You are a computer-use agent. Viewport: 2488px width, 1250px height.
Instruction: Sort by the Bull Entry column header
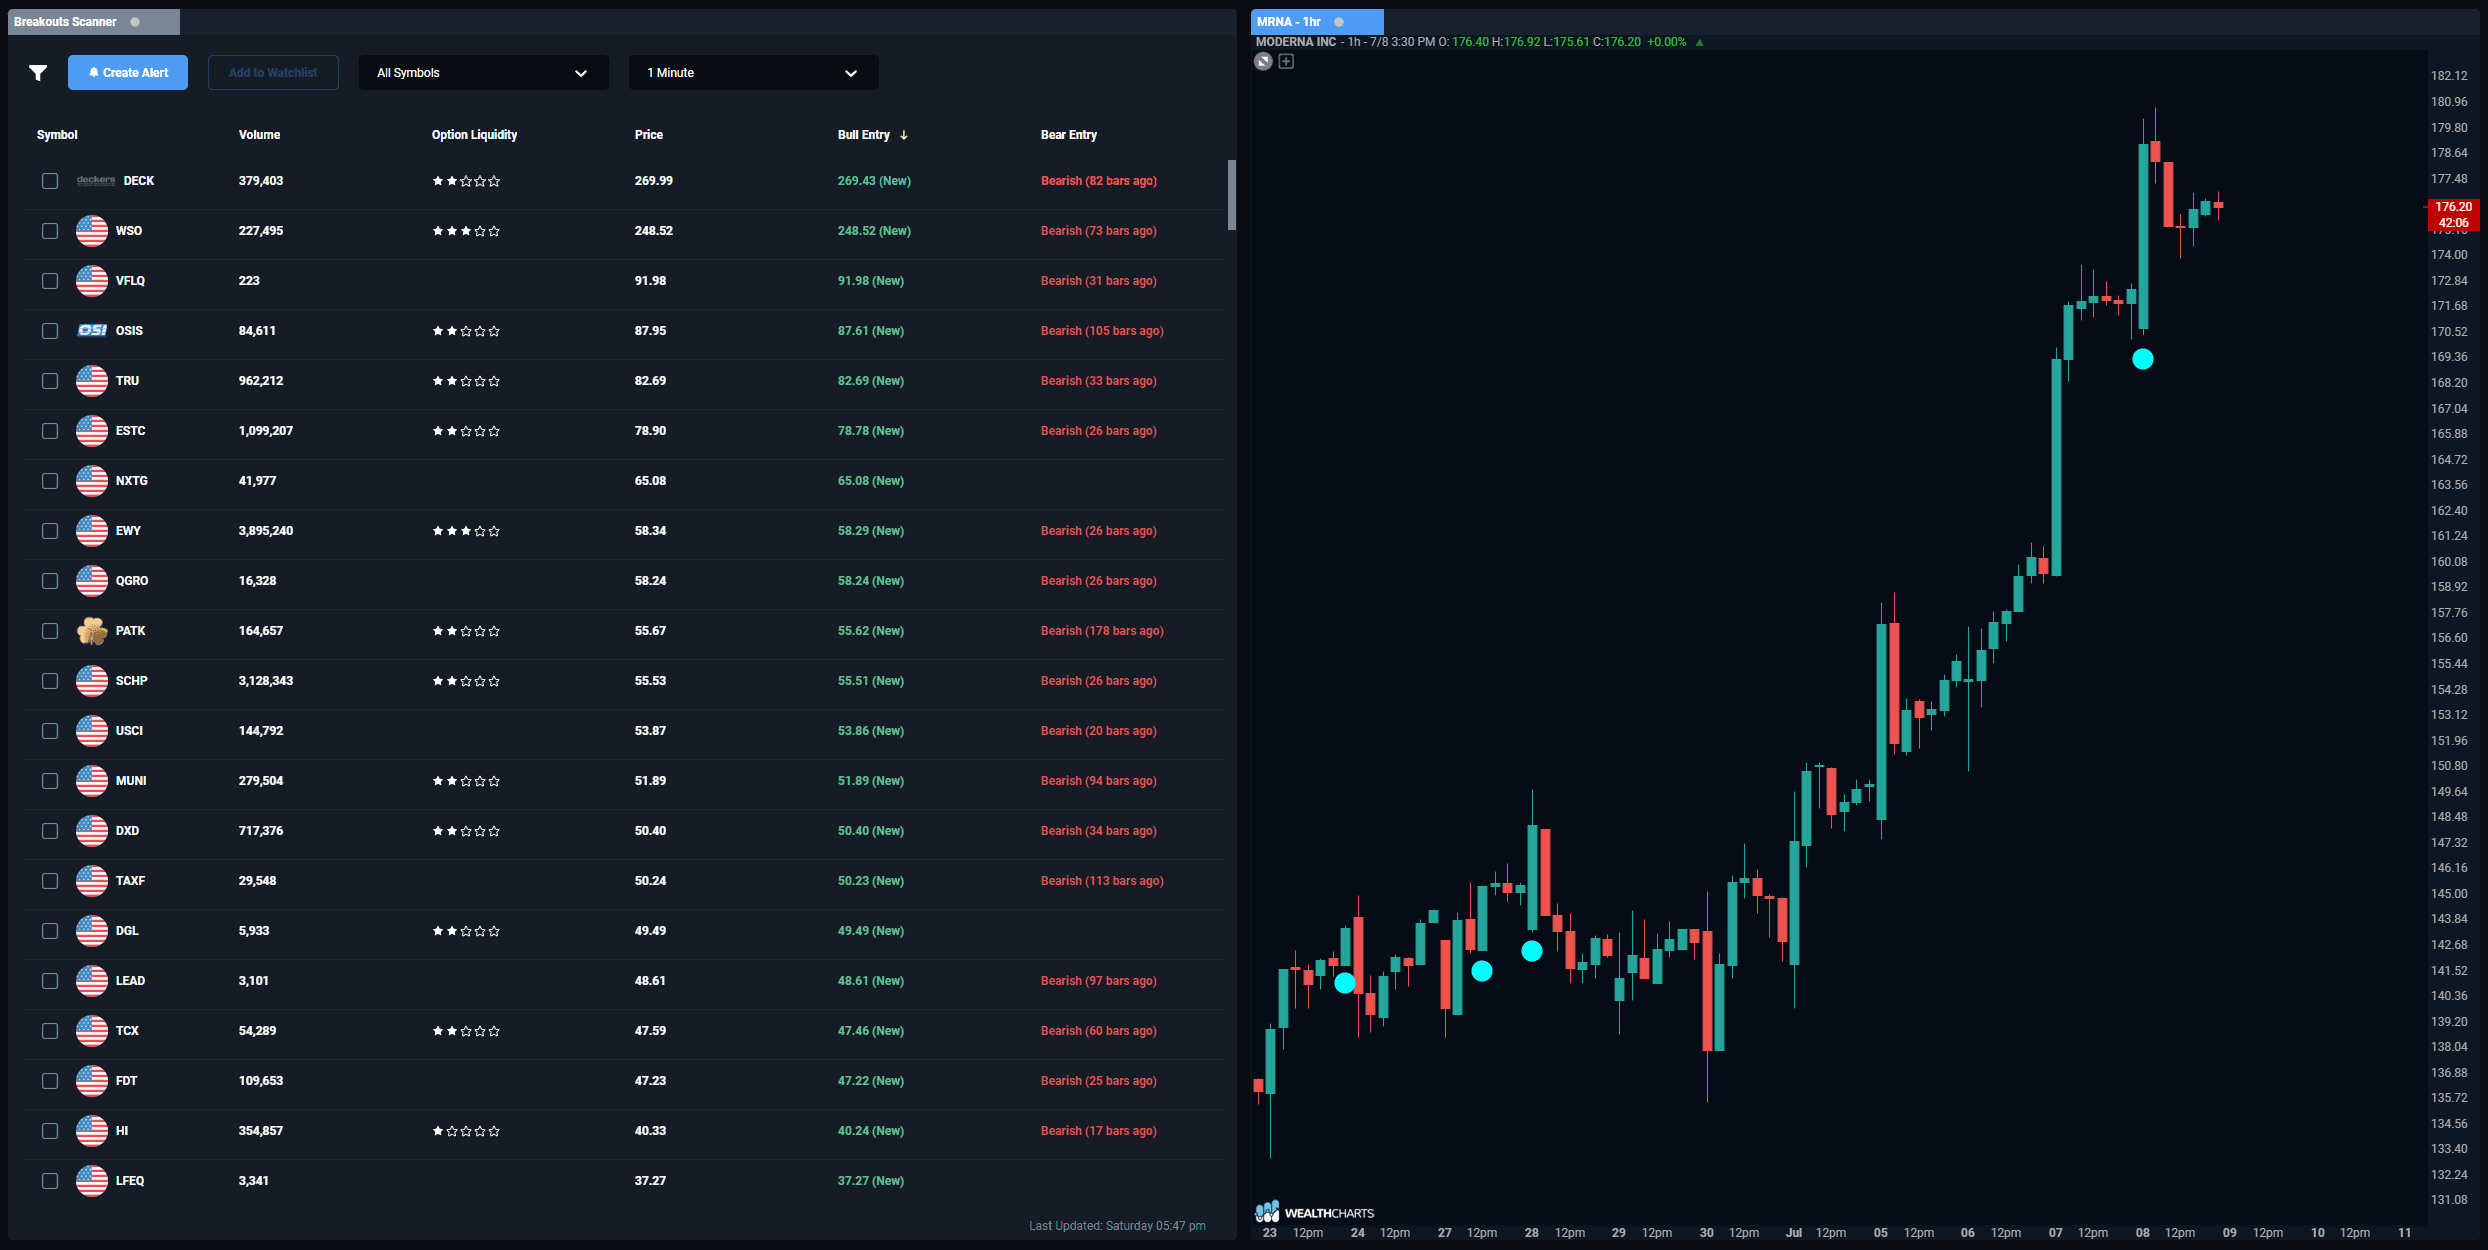864,135
